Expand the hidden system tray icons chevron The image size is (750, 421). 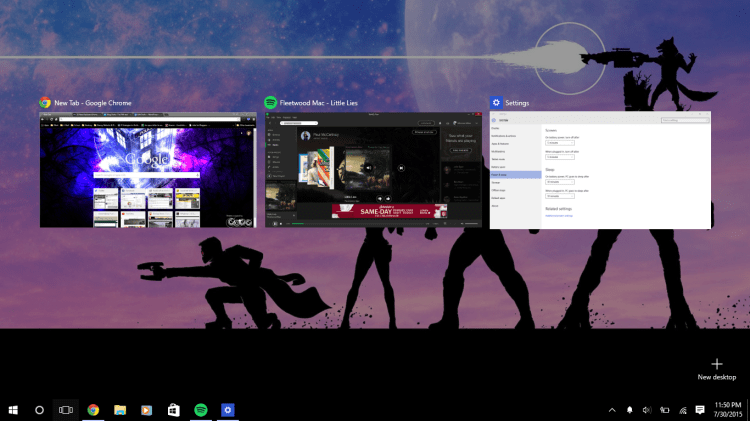point(612,410)
